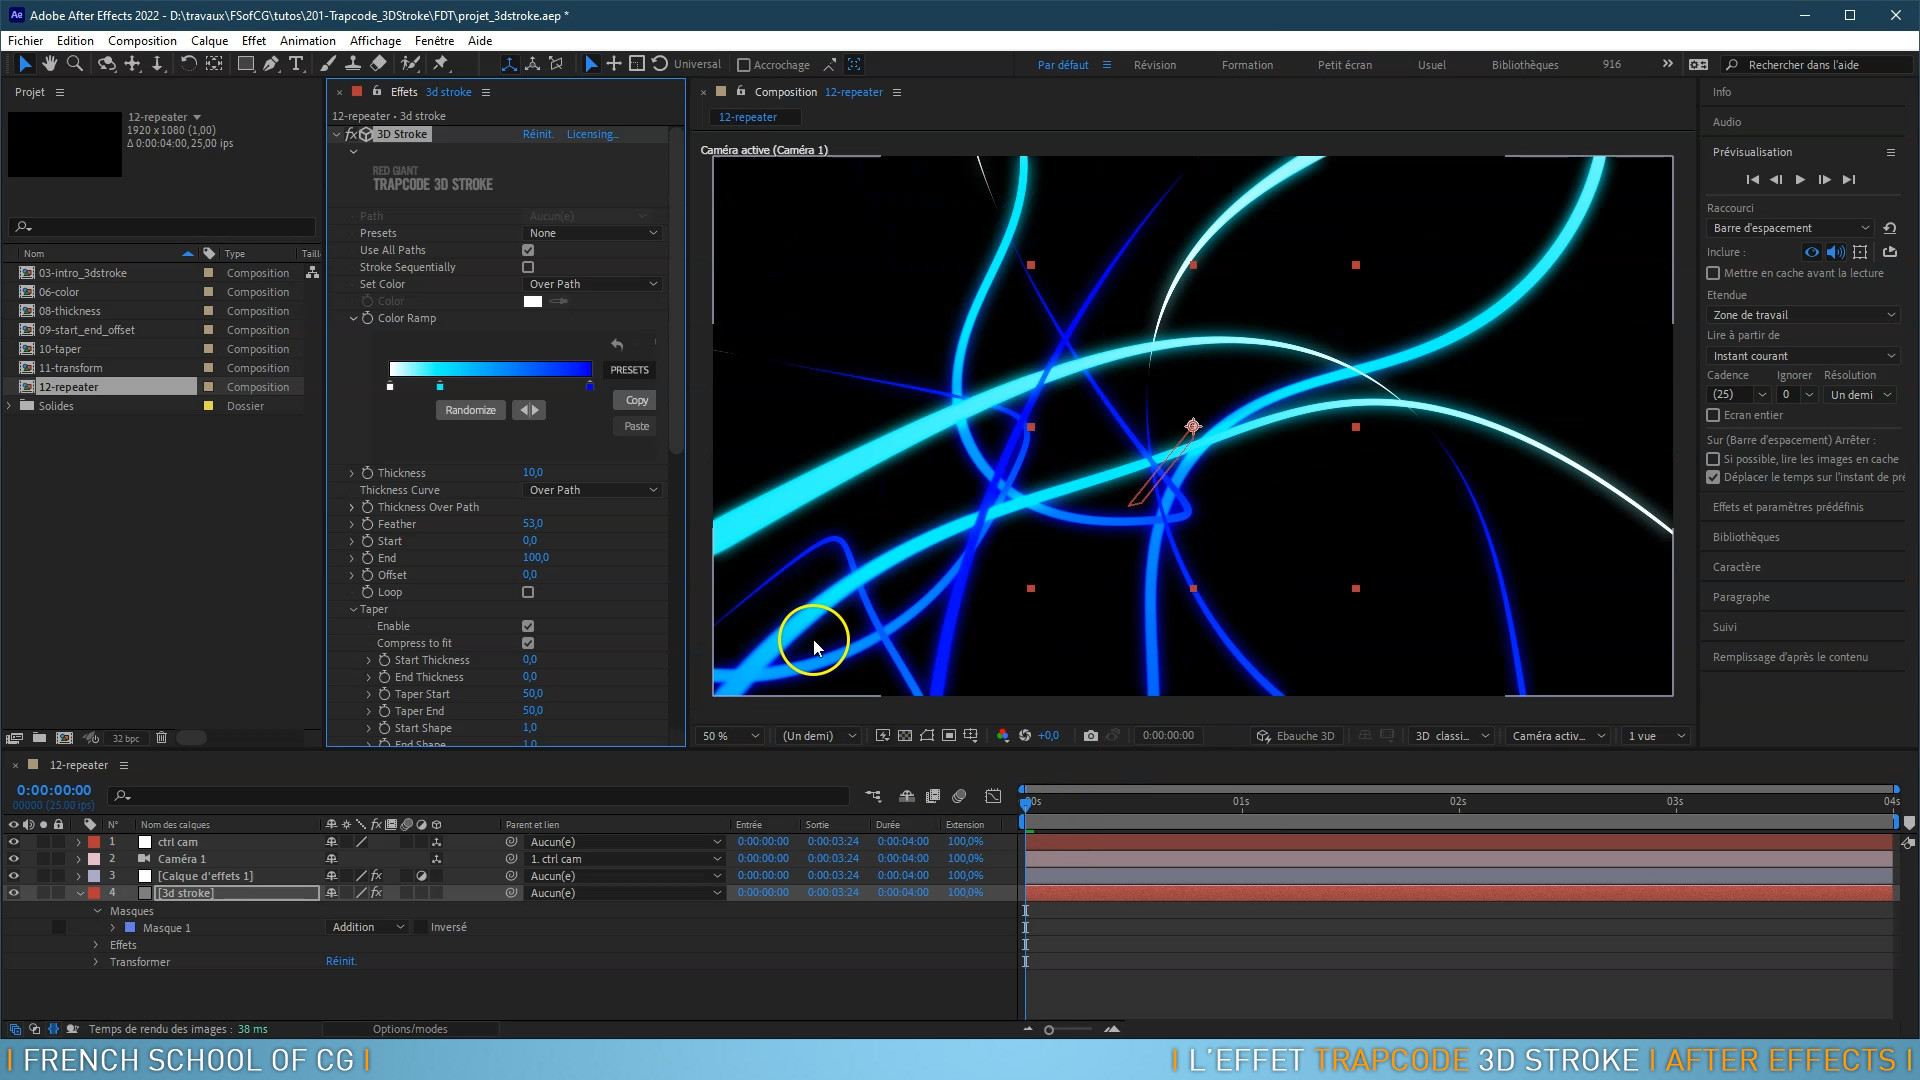Click the 3D classification mode icon
This screenshot has height=1080, width=1920.
click(1451, 736)
